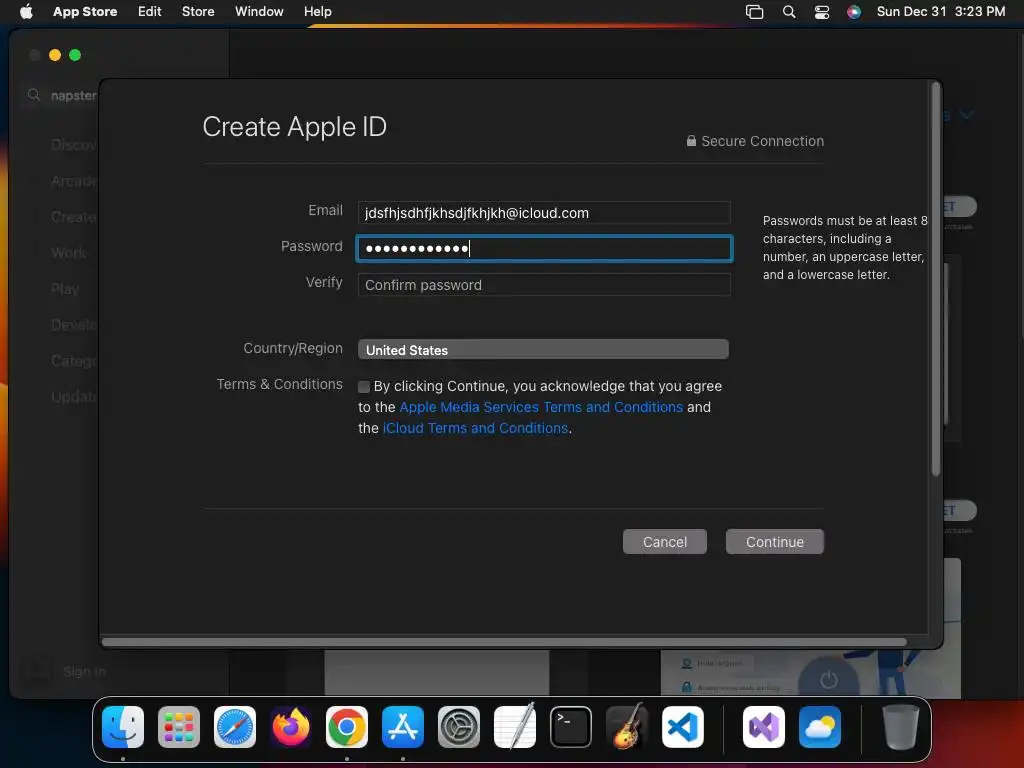This screenshot has height=768, width=1024.
Task: Click the Password input field
Action: tap(544, 248)
